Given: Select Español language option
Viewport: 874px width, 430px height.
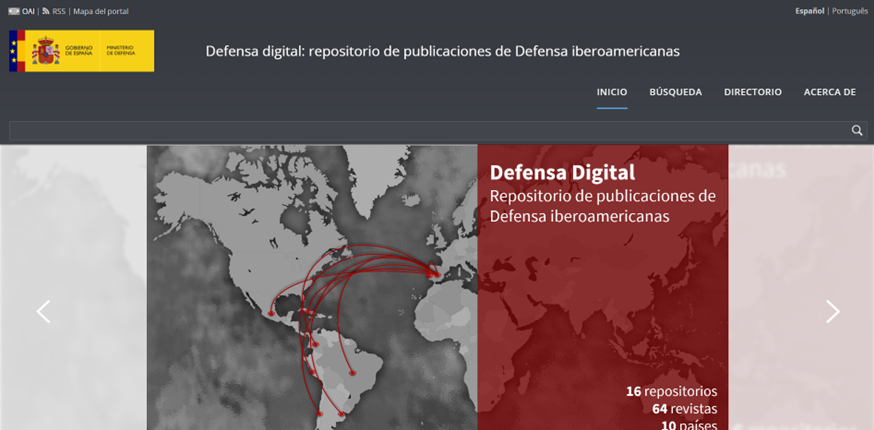Looking at the screenshot, I should coord(809,11).
